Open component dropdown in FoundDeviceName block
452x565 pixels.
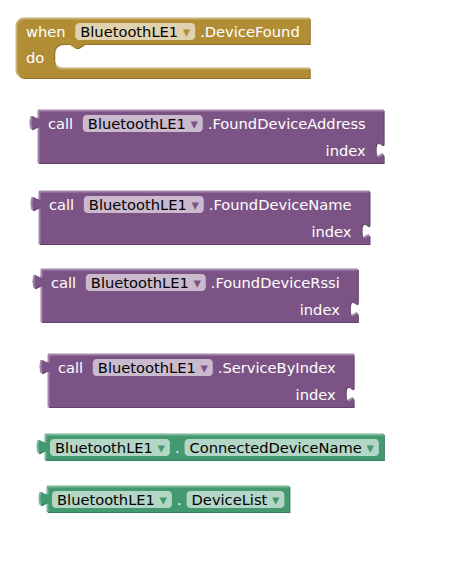[x=143, y=205]
